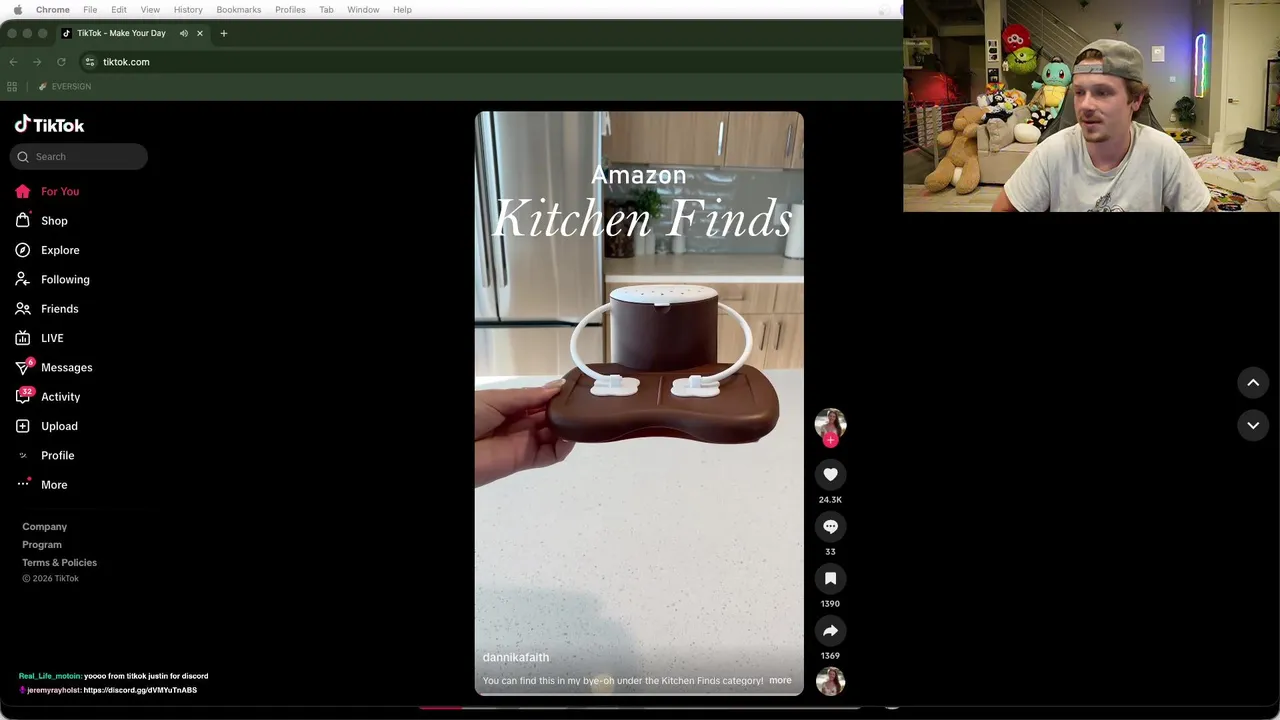Screen dimensions: 1280x720
Task: Open the Tab menu
Action: coord(326,9)
